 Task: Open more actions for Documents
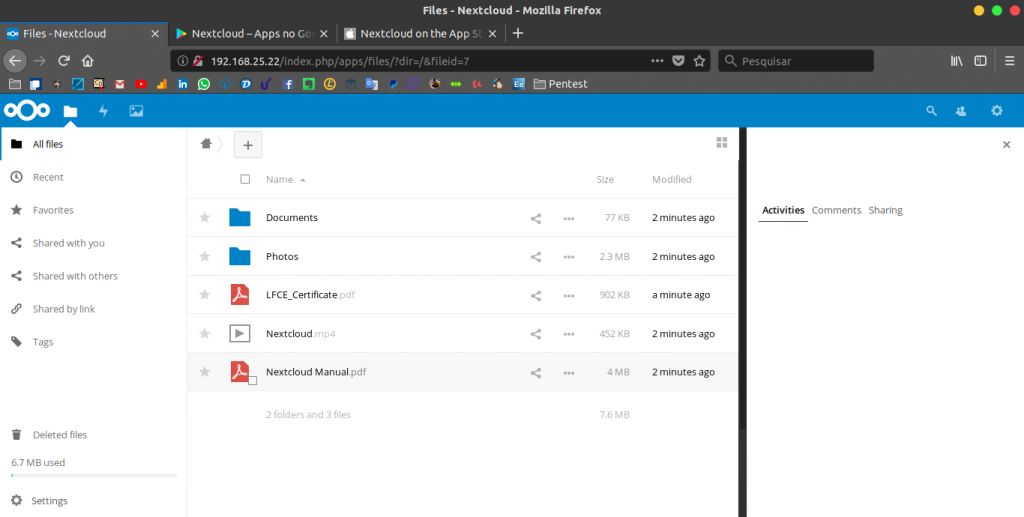click(x=569, y=219)
